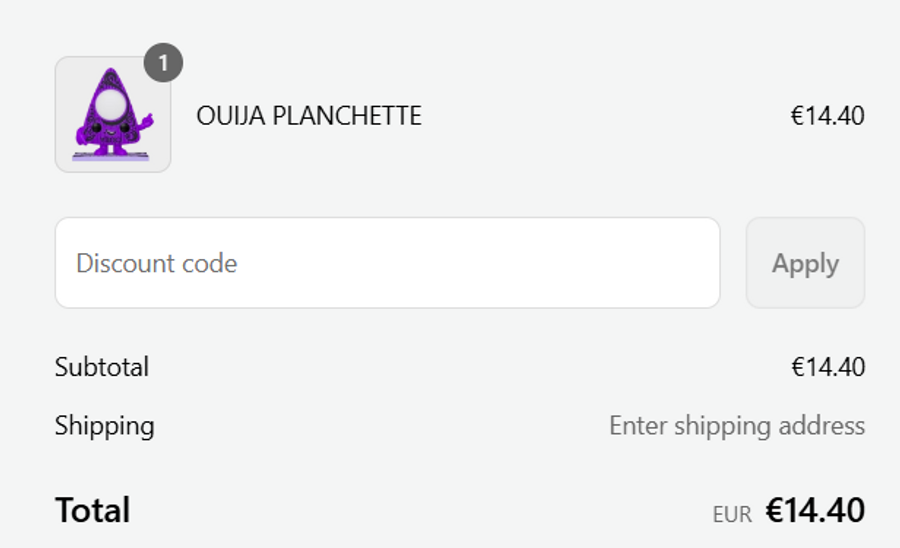The image size is (900, 548).
Task: Click the planchette figure's display base
Action: (x=110, y=155)
